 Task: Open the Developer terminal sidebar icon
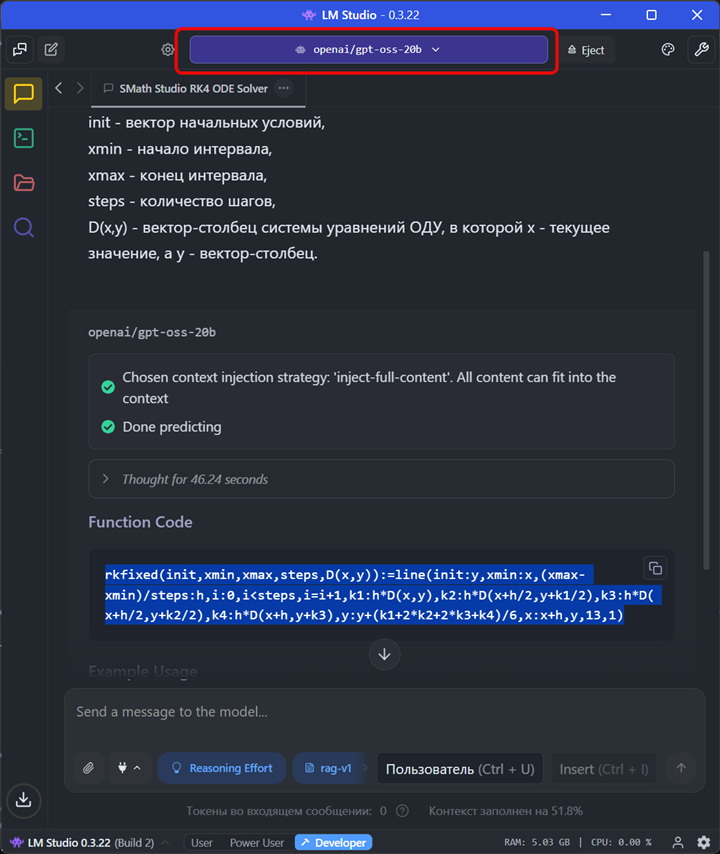tap(24, 138)
